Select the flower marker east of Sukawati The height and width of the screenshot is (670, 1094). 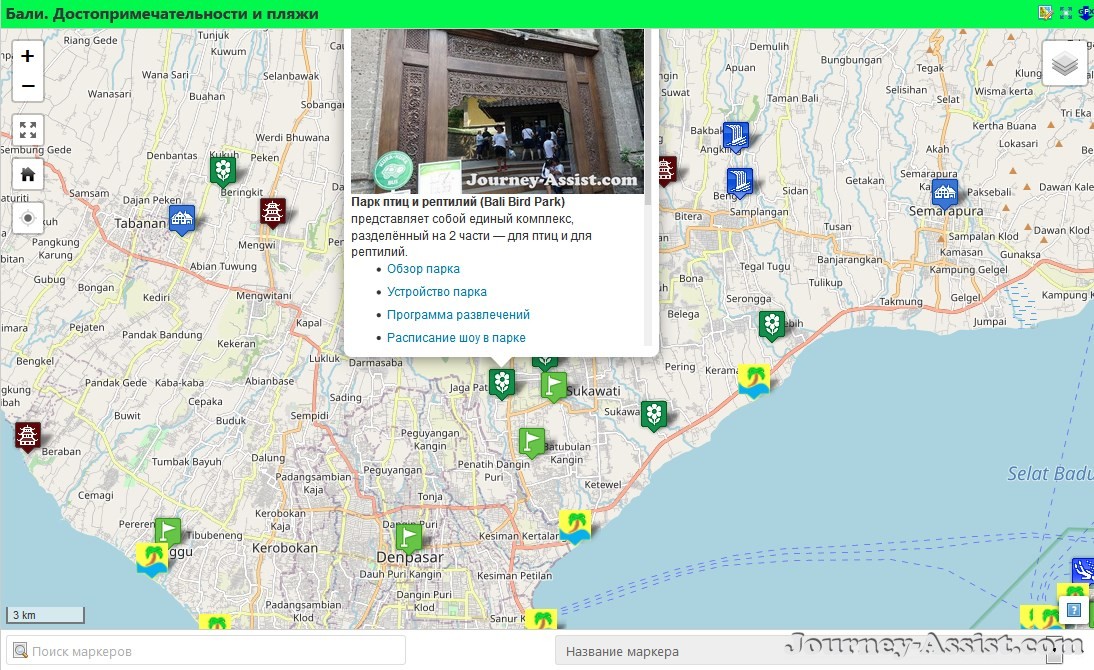coord(654,416)
